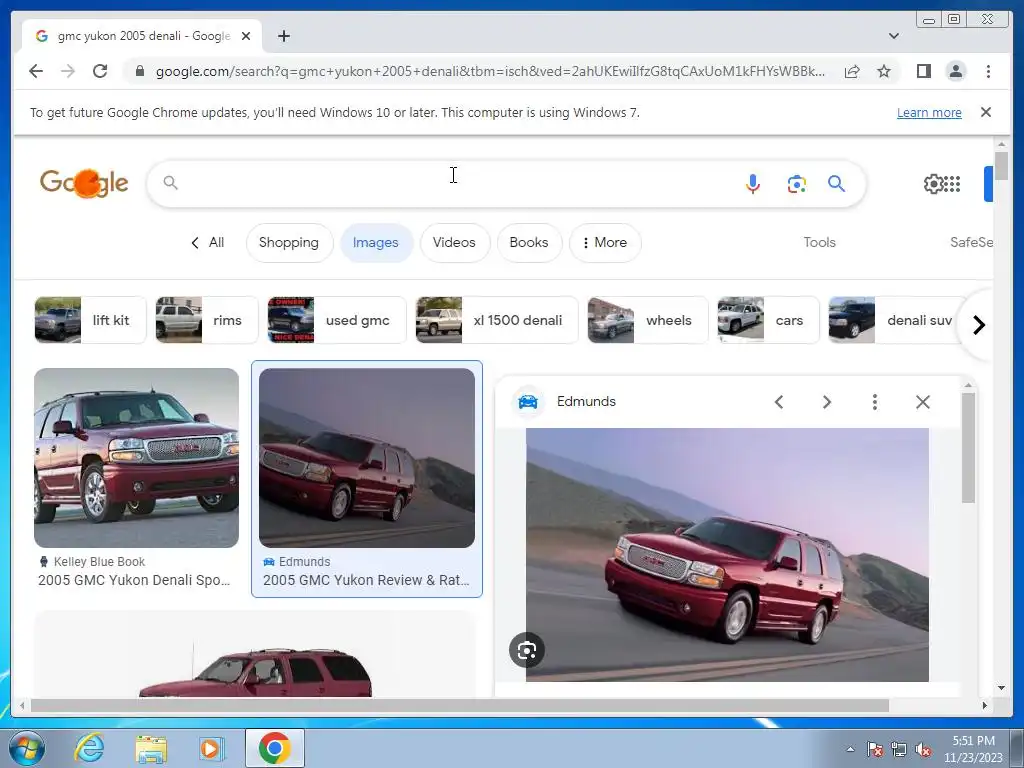Viewport: 1024px width, 768px height.
Task: Visit Edmunds source in preview panel
Action: (x=586, y=401)
